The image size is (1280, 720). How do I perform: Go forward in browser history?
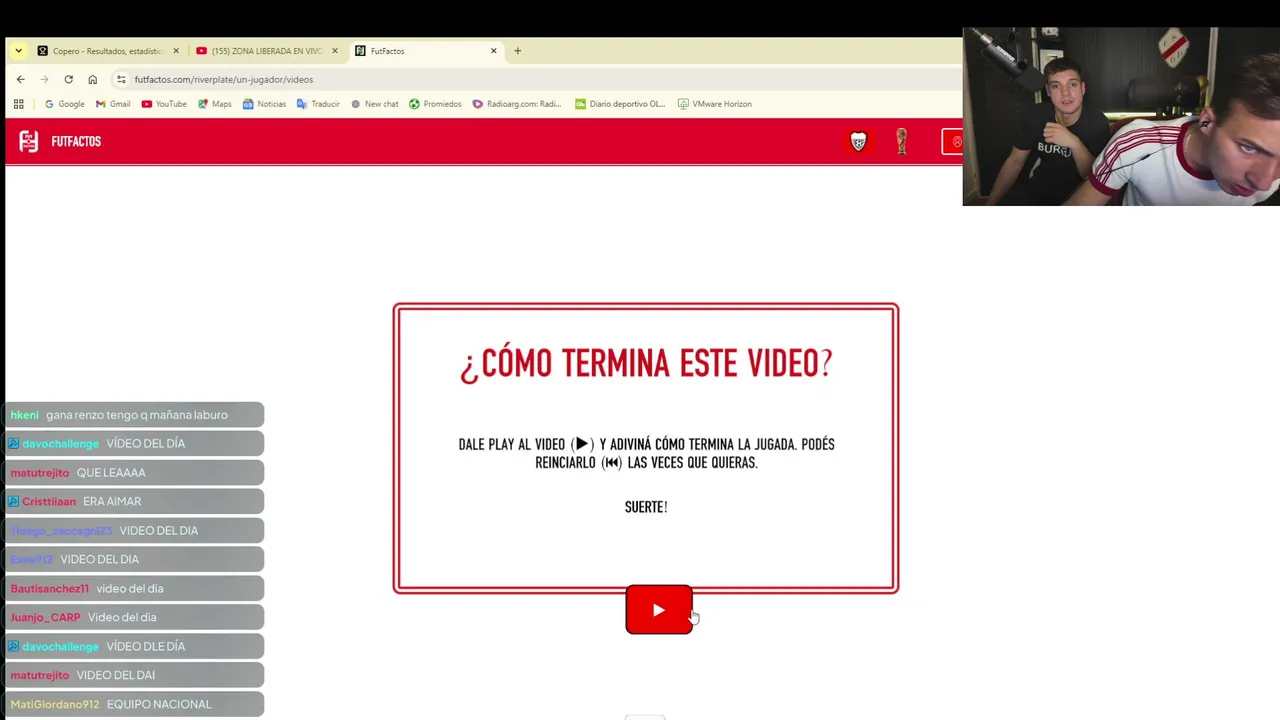[44, 79]
